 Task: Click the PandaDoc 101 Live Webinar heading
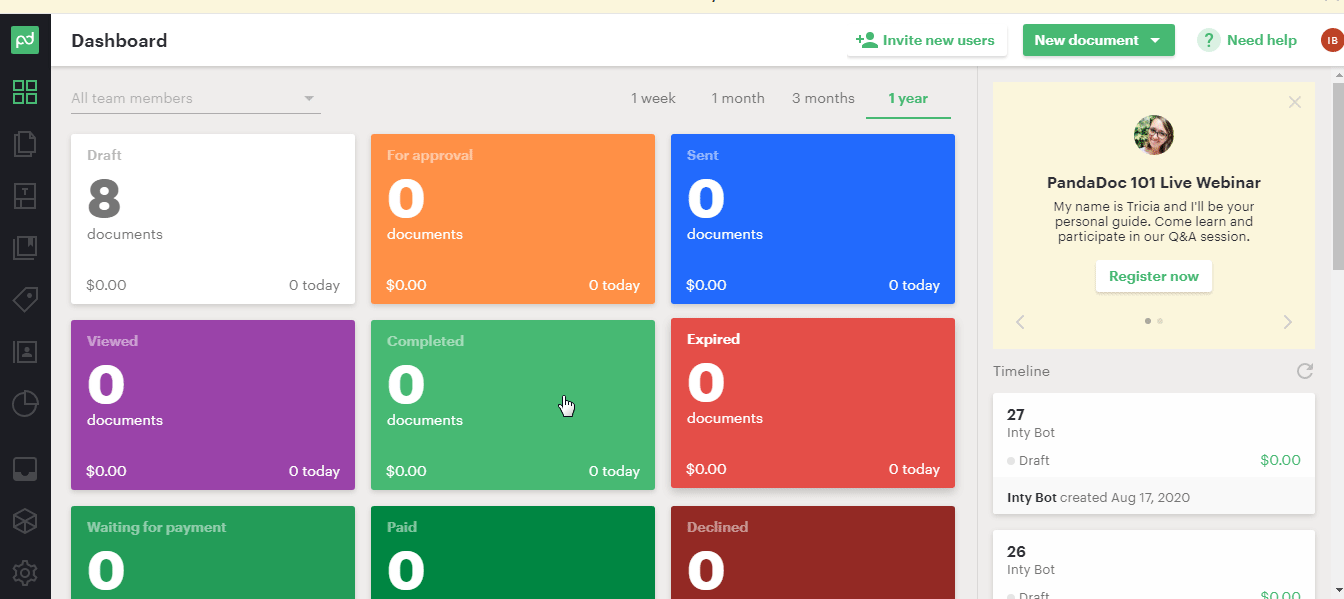pyautogui.click(x=1154, y=183)
